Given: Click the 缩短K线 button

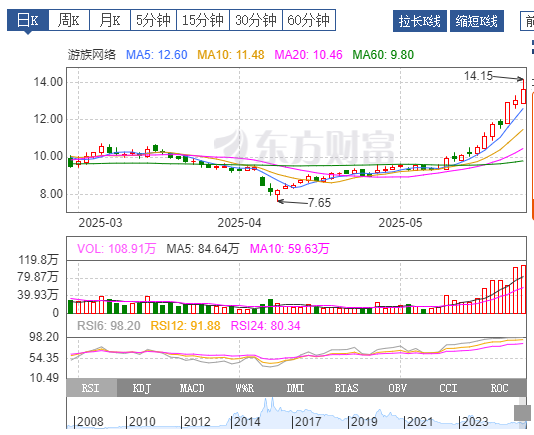Looking at the screenshot, I should coord(477,21).
